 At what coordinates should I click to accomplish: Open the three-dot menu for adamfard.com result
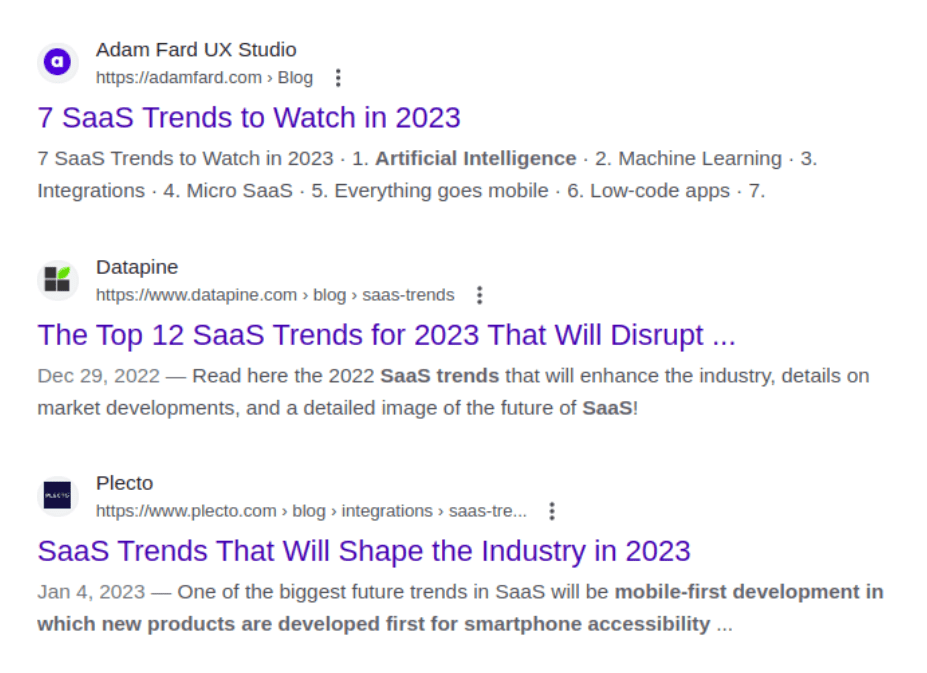[338, 78]
